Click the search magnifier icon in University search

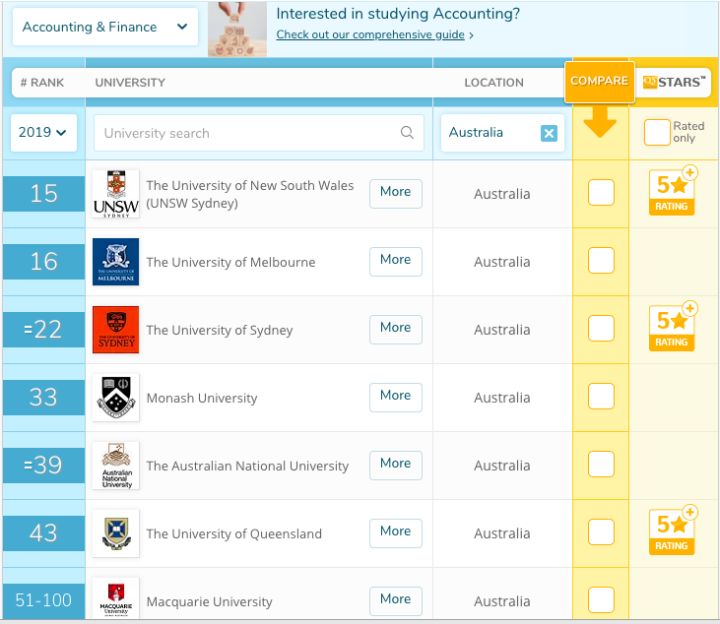click(x=407, y=133)
